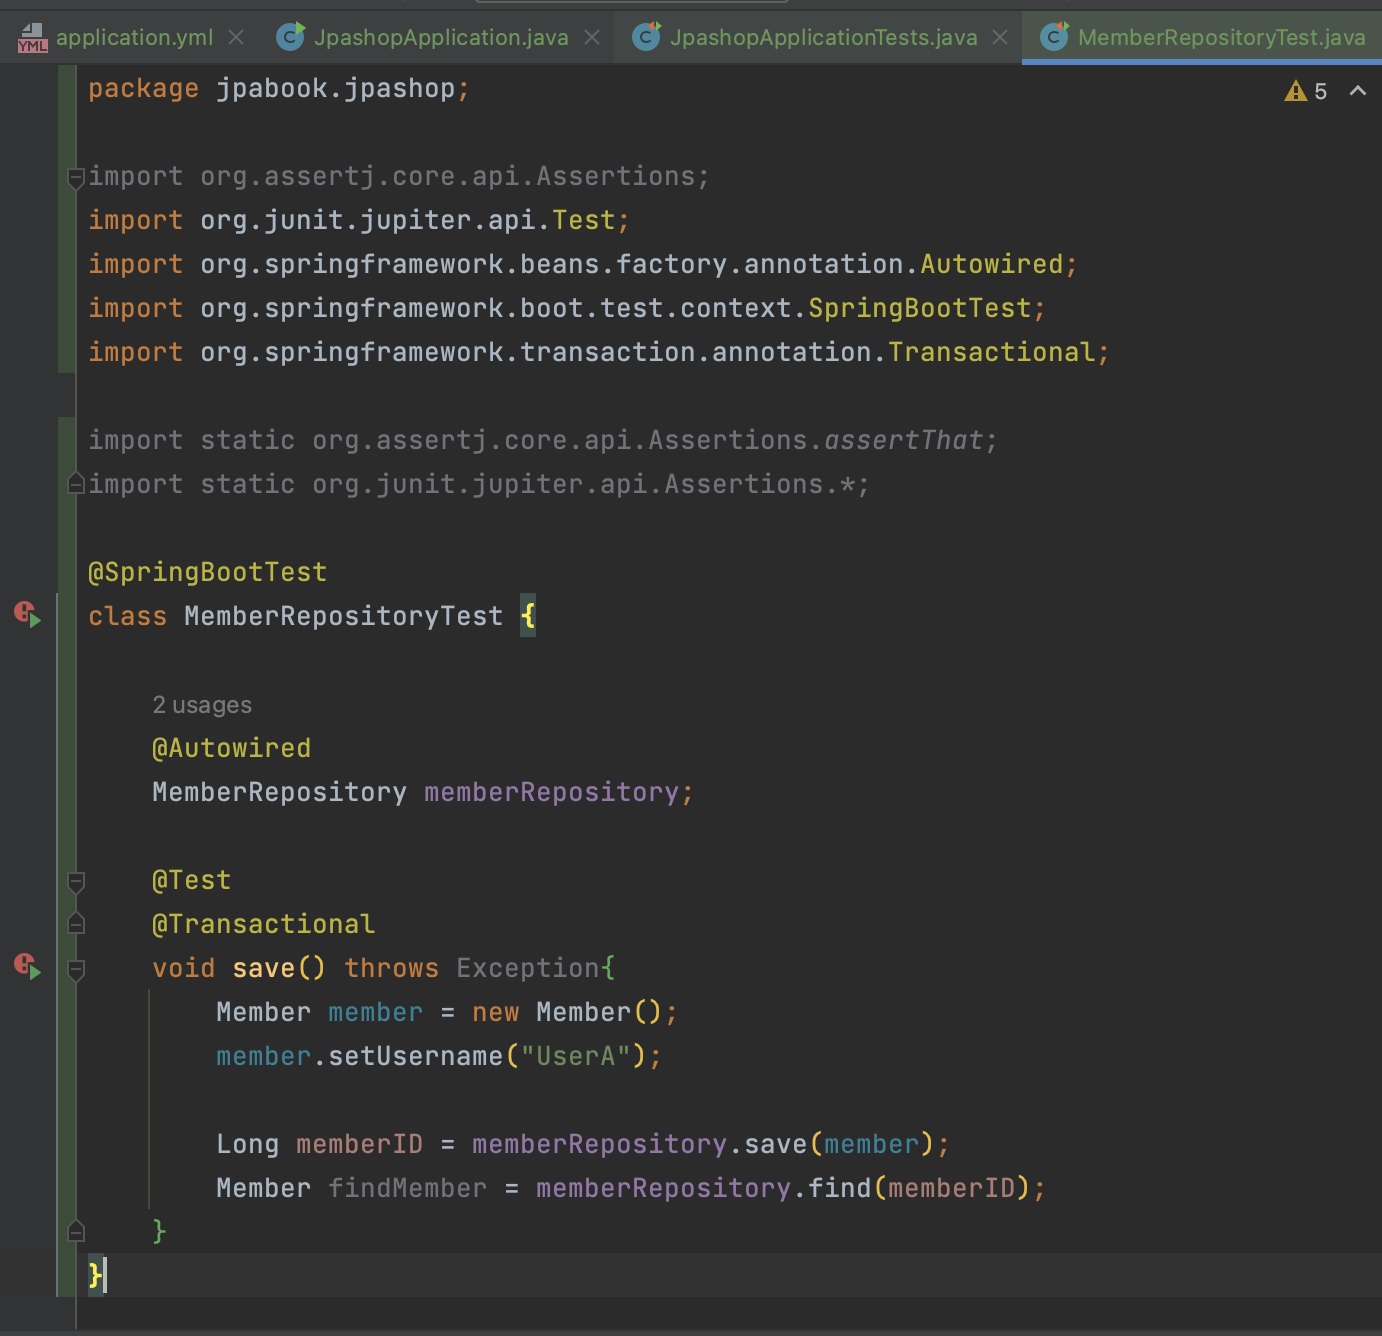The image size is (1382, 1336).
Task: Click the SpringBootTest import name
Action: coord(920,308)
